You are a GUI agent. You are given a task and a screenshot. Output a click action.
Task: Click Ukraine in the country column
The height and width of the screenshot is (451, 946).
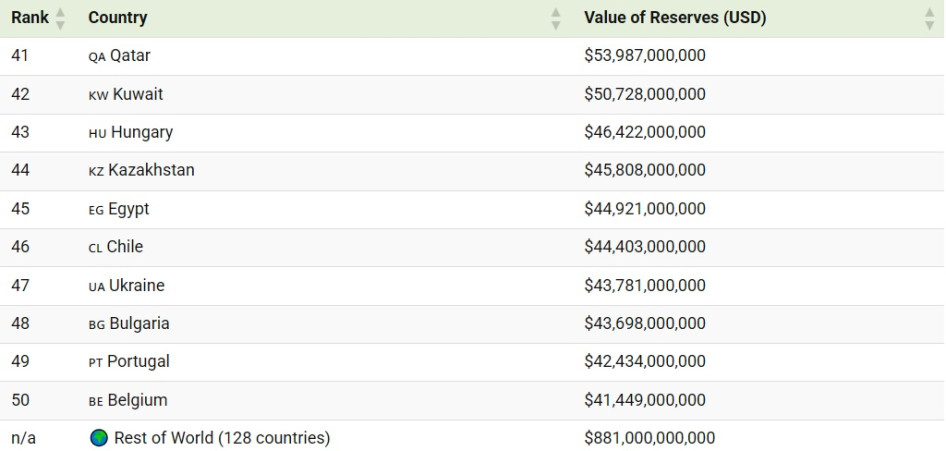(137, 286)
